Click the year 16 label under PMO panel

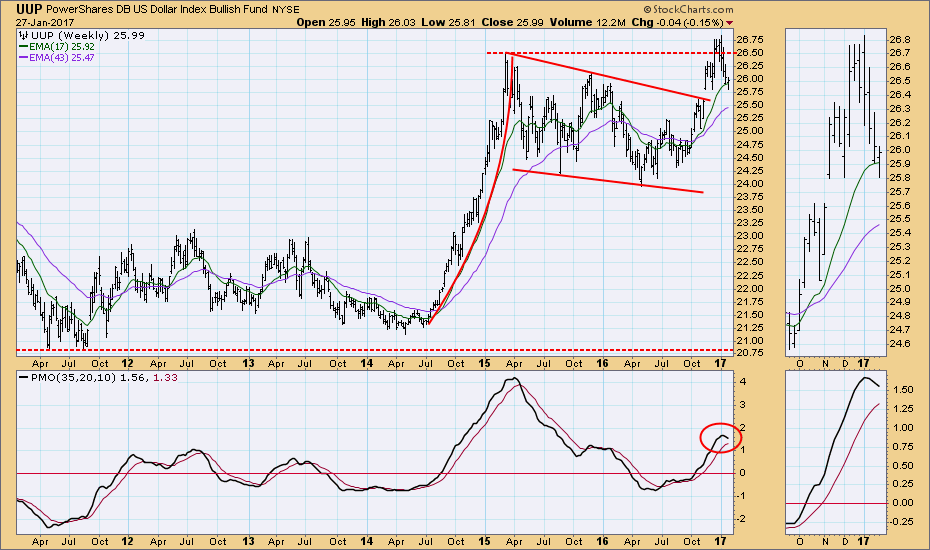pos(603,542)
